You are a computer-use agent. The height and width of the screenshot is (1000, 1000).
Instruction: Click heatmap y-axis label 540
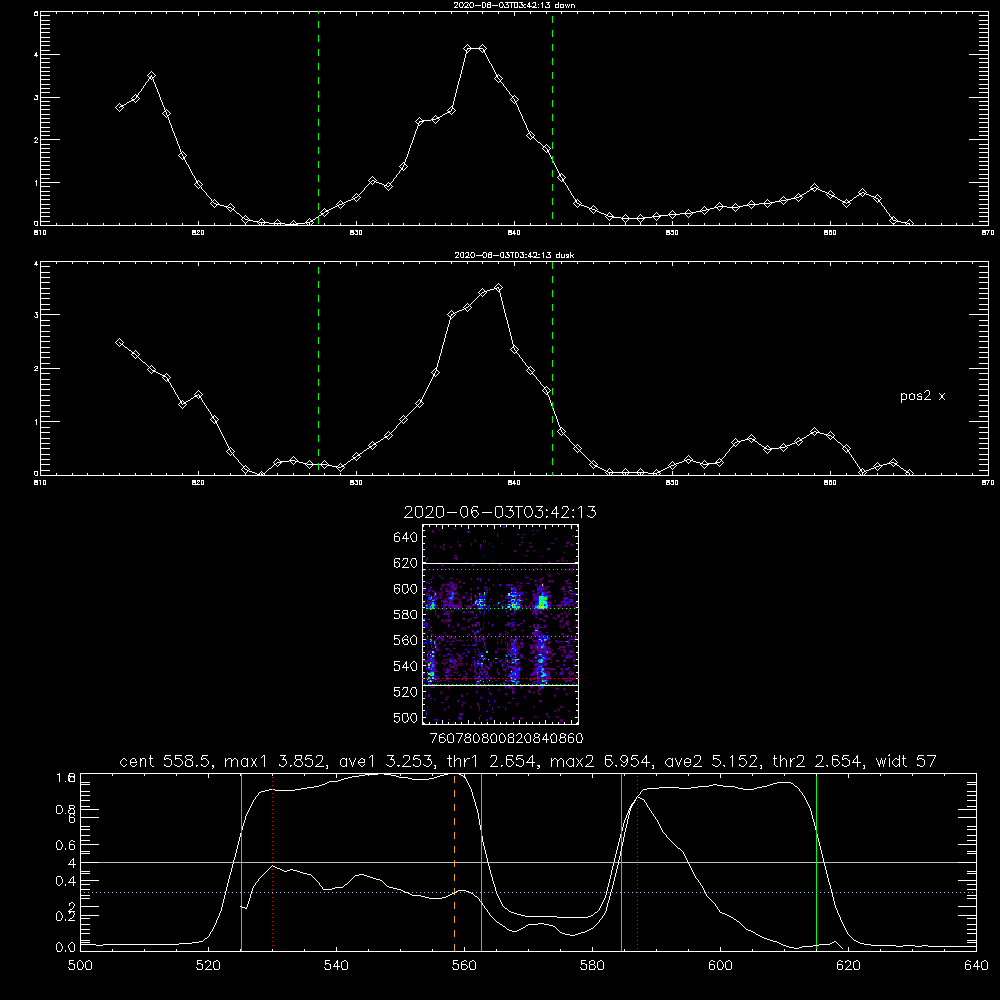click(x=406, y=666)
